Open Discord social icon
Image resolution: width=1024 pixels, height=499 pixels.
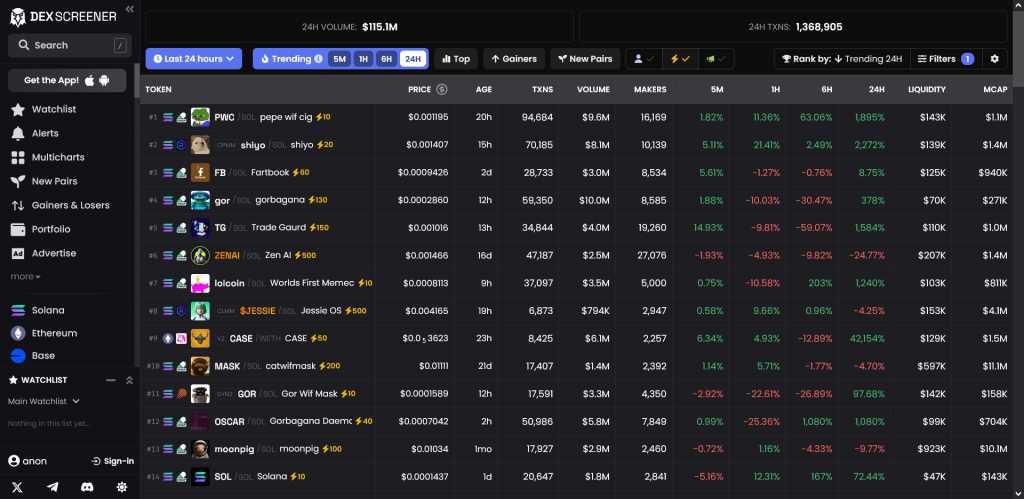[87, 487]
